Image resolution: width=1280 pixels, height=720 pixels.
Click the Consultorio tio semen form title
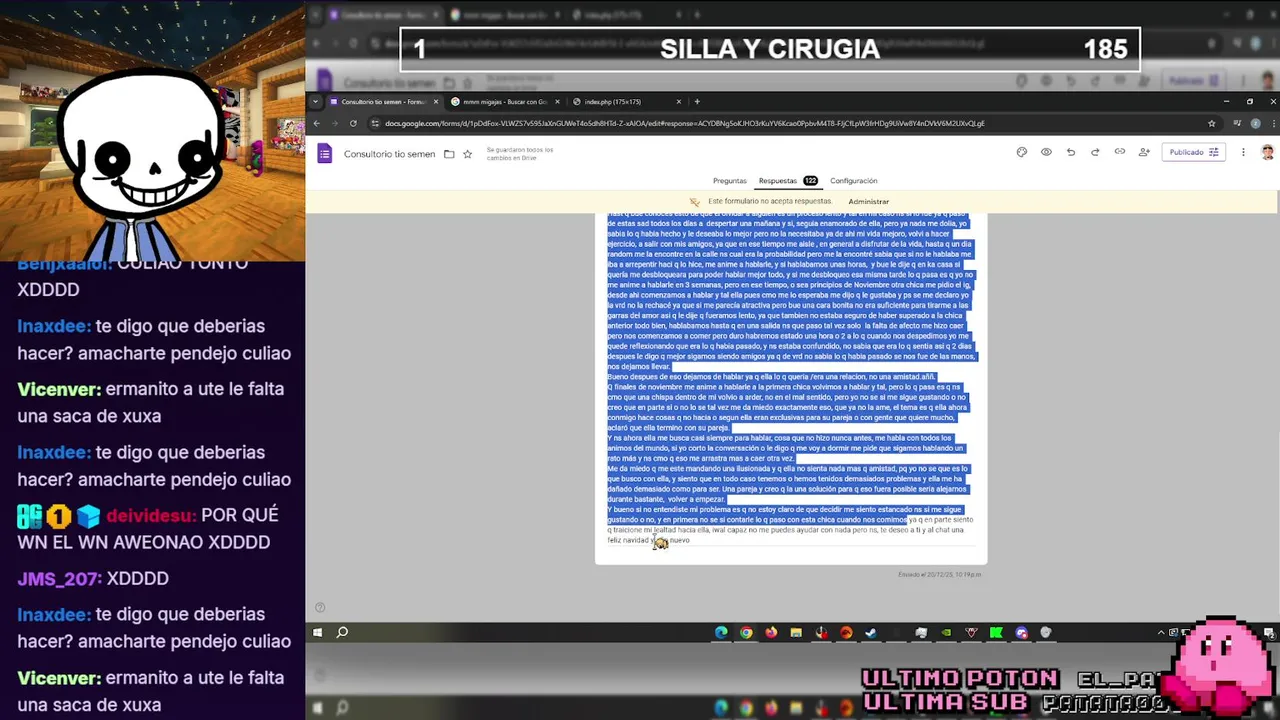click(x=389, y=154)
